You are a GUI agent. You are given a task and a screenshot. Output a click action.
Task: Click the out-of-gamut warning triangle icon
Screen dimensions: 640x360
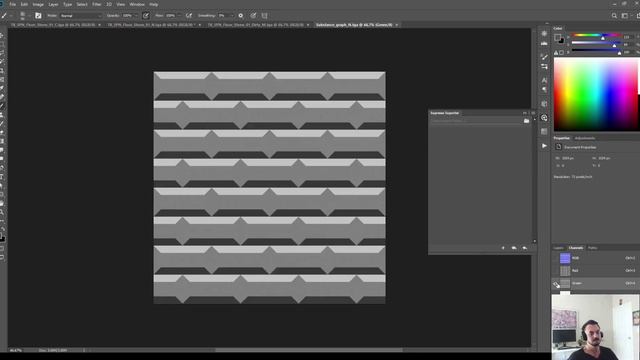click(556, 53)
